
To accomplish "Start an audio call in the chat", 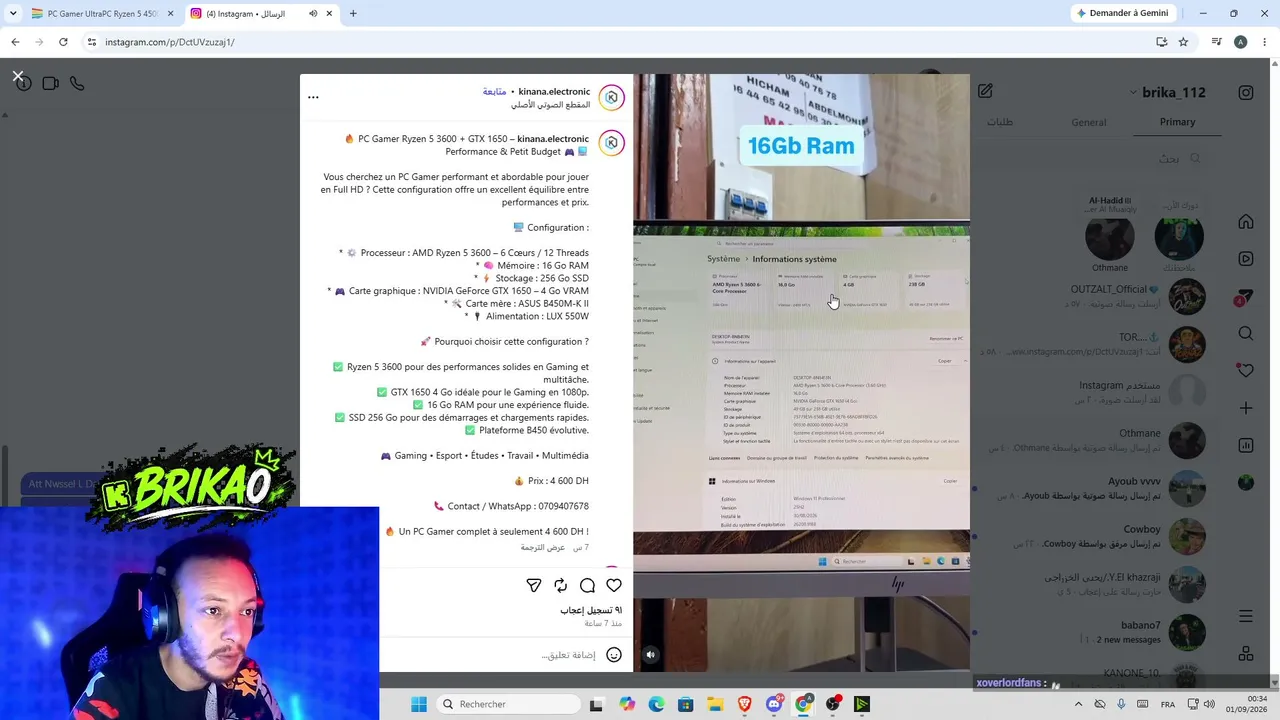I will point(77,84).
